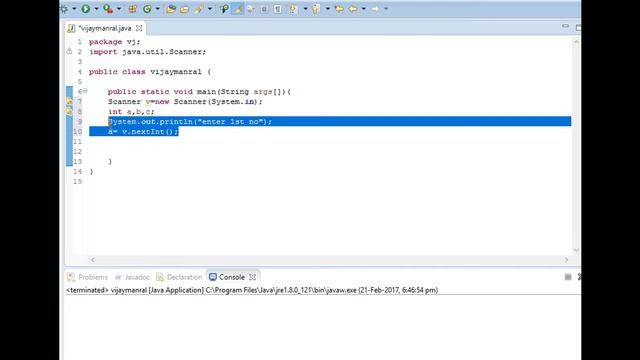Open the Next Annotation dropdown arrow
Image resolution: width=640 pixels, height=360 pixels.
[x=305, y=9]
